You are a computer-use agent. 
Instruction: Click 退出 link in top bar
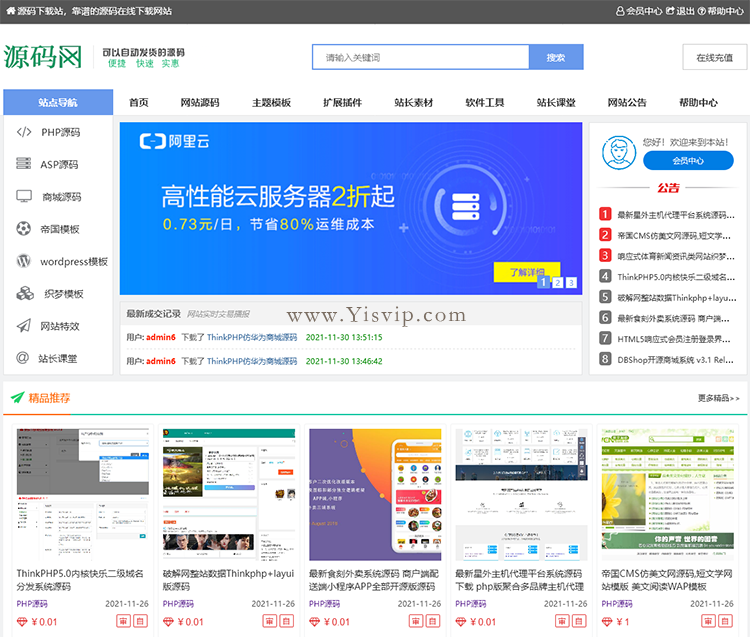point(685,11)
